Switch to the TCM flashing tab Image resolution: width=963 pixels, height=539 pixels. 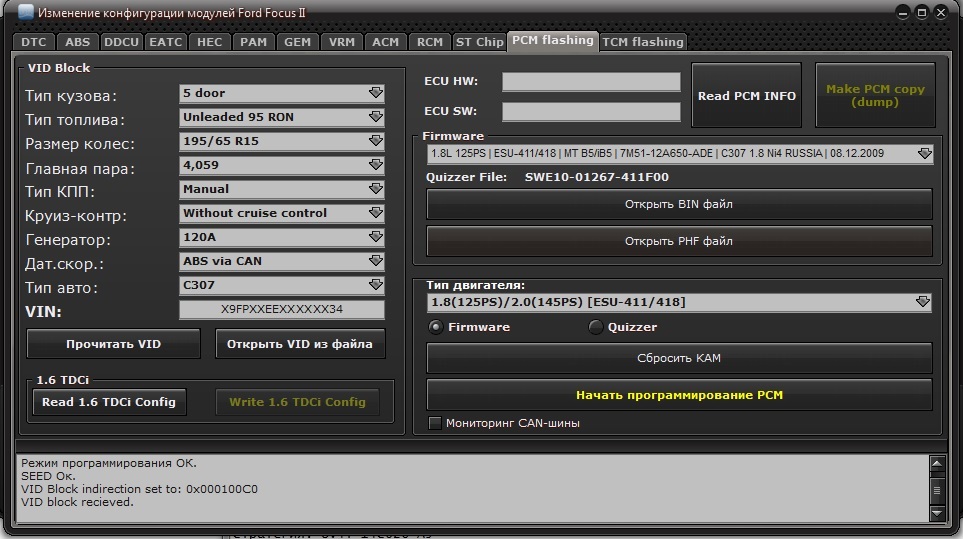coord(643,42)
